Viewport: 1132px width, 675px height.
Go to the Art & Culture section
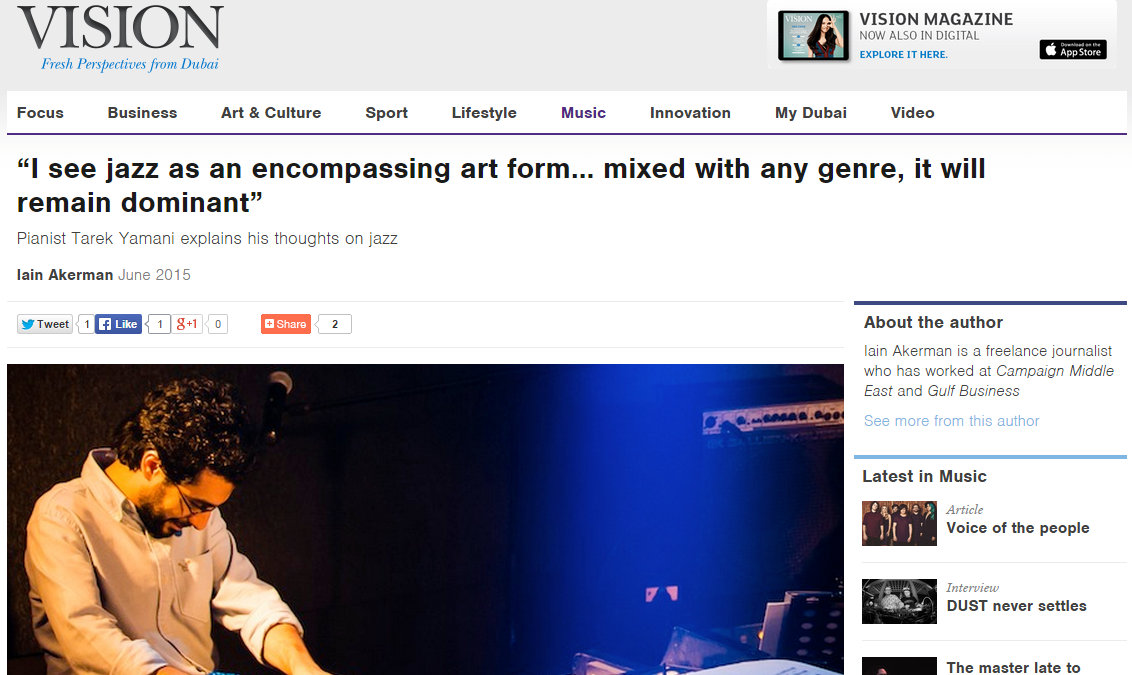271,113
